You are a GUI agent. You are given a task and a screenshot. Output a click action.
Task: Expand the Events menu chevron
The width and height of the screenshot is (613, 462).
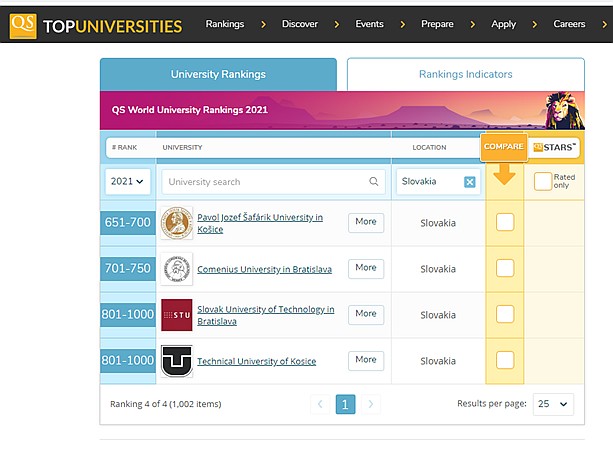coord(403,25)
